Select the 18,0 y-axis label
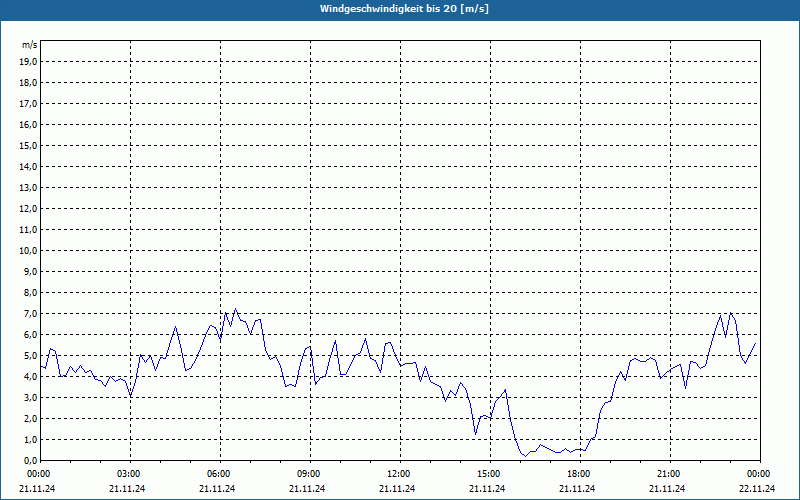The image size is (800, 500). click(28, 83)
